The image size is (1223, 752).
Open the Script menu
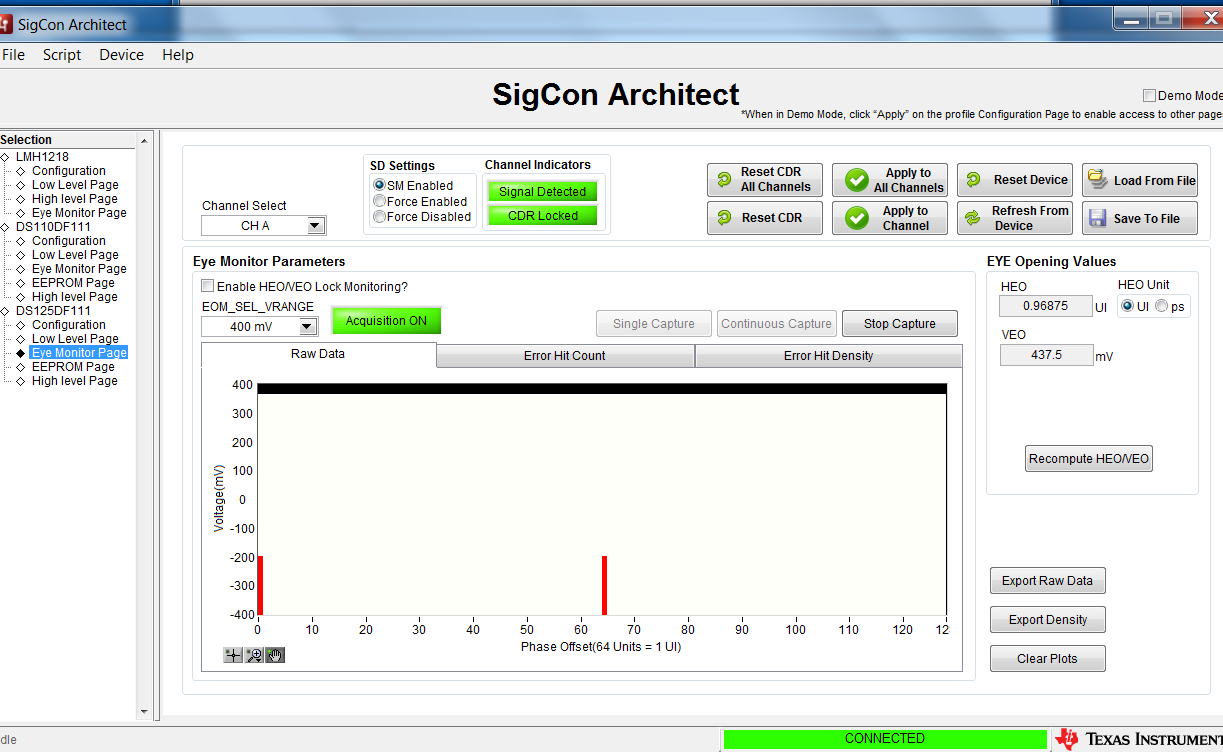pos(62,55)
